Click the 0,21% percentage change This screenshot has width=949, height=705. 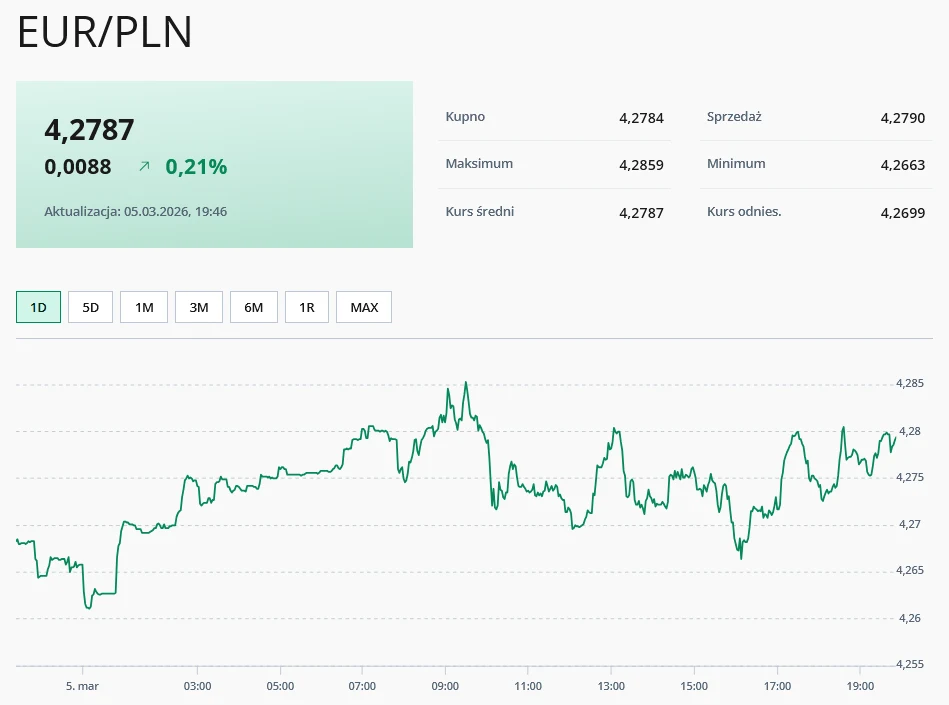(196, 167)
